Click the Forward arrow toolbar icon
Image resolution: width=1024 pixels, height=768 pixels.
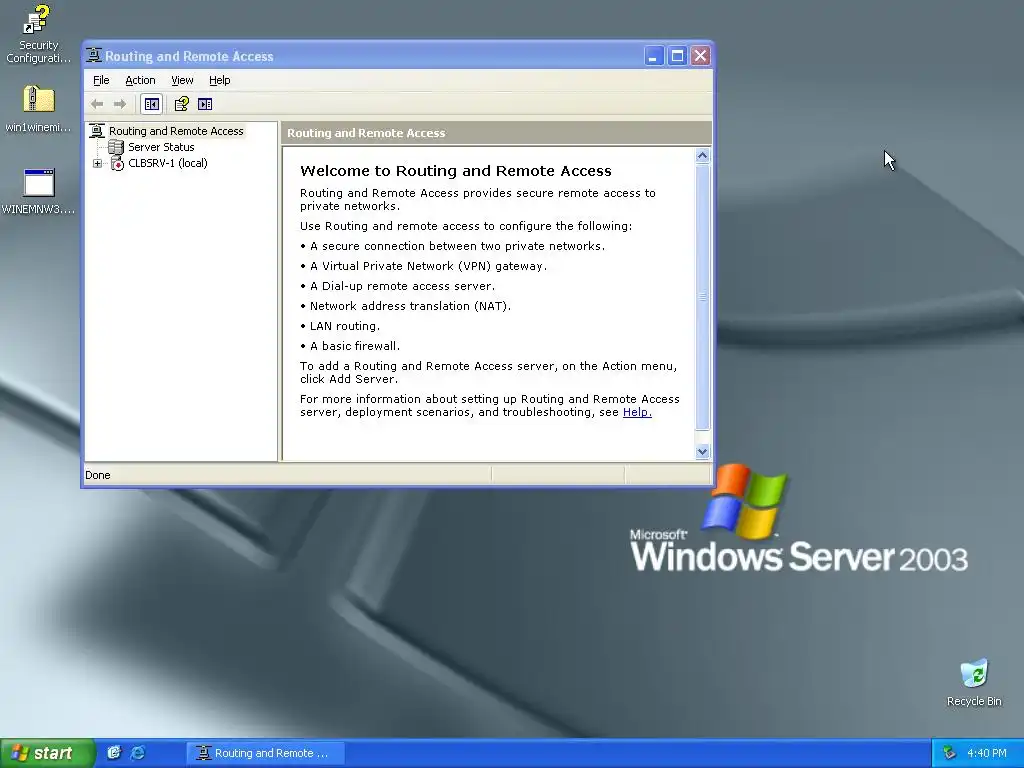coord(120,104)
